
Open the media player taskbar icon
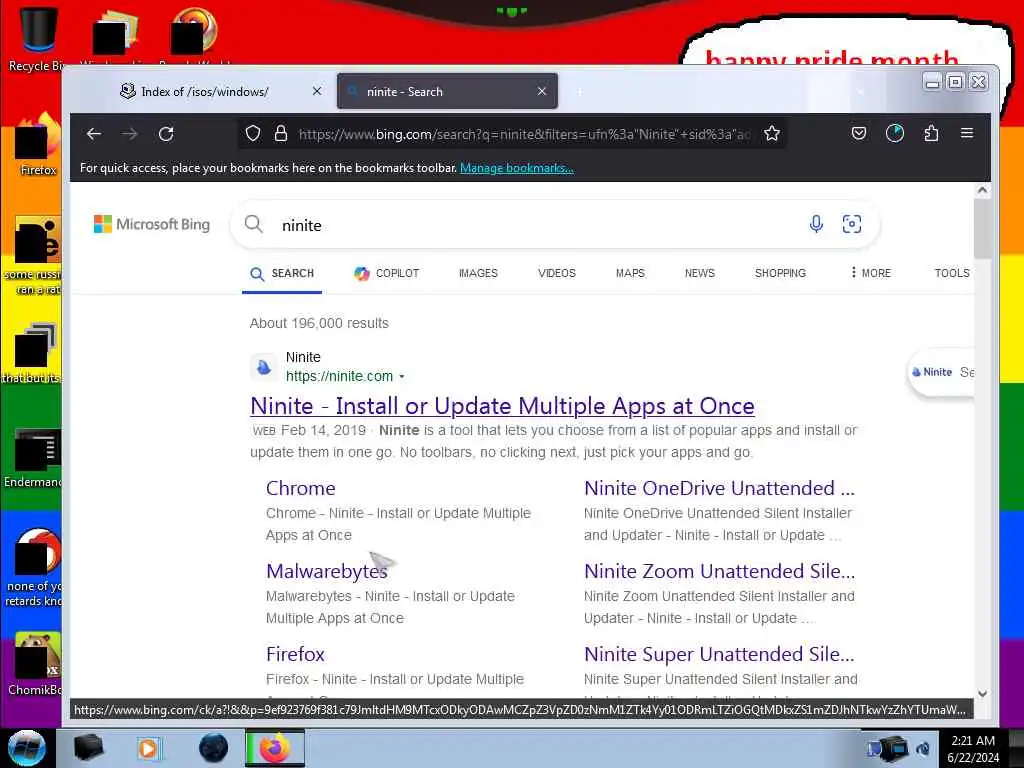pos(148,748)
